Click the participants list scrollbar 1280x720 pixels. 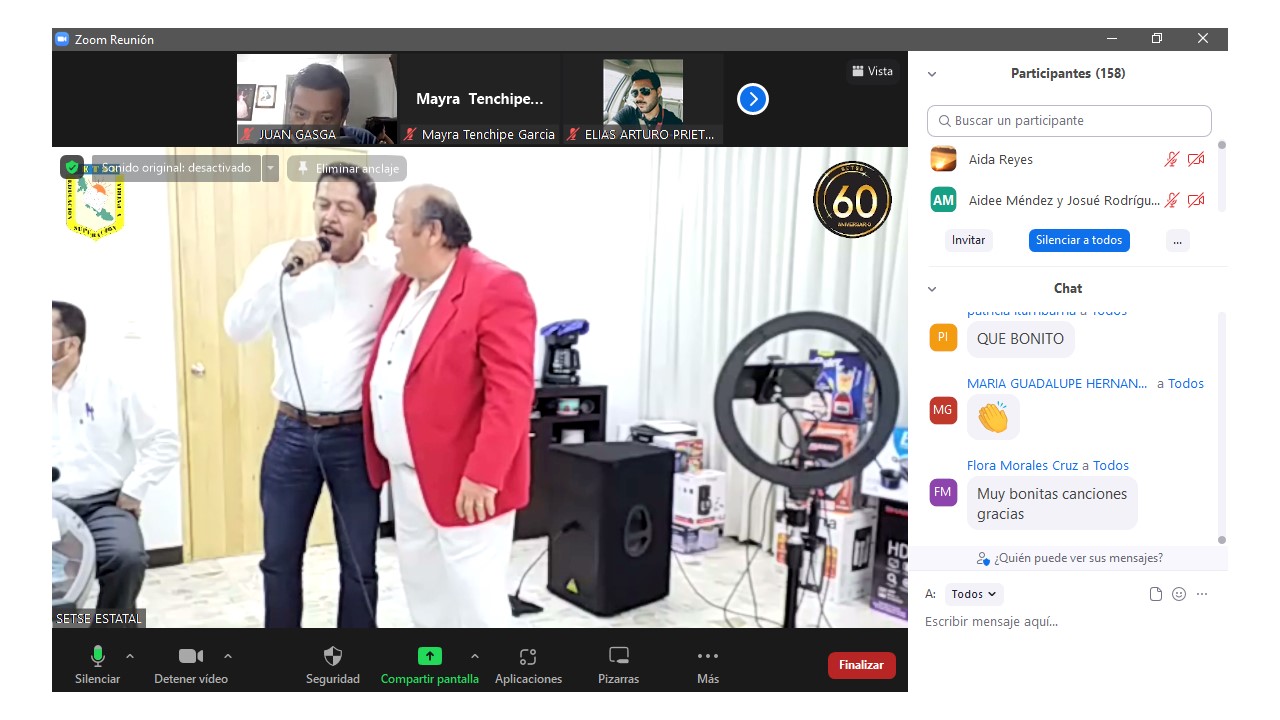click(x=1221, y=175)
